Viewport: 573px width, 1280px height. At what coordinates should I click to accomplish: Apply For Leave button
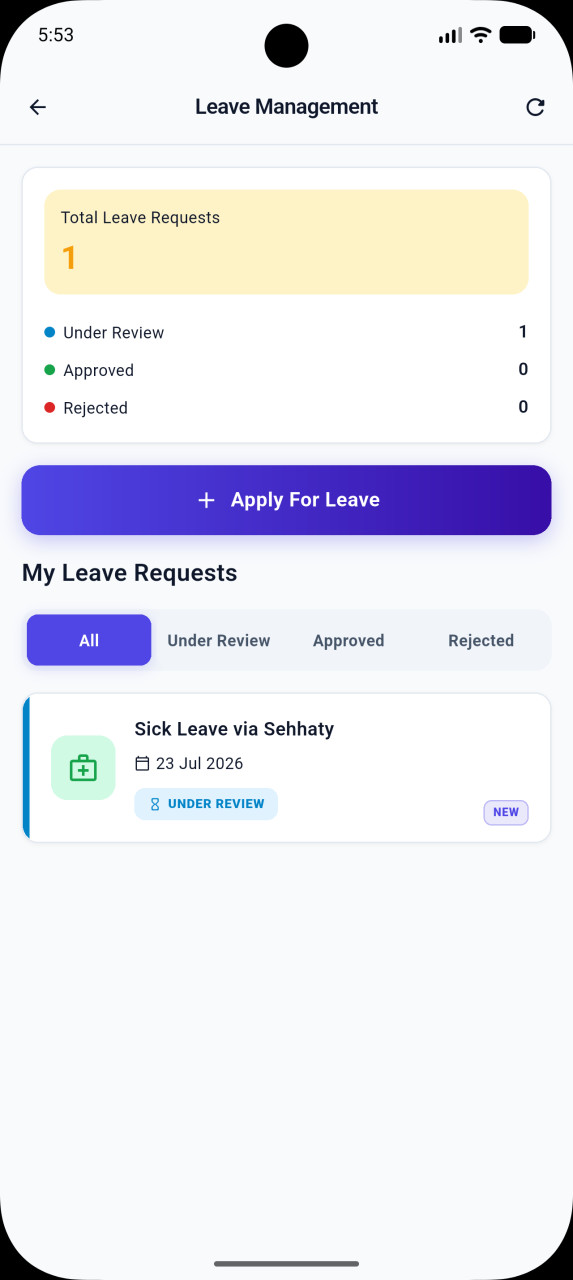pos(286,500)
